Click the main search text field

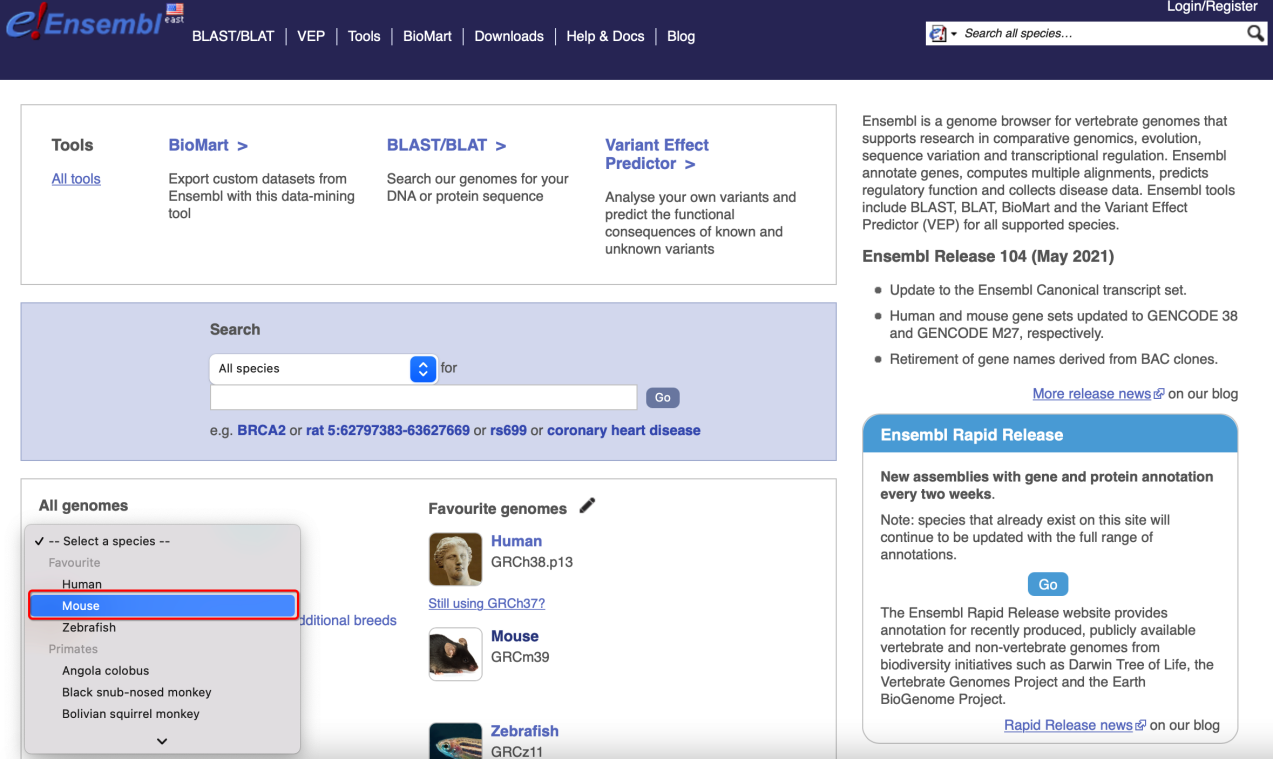pos(423,397)
